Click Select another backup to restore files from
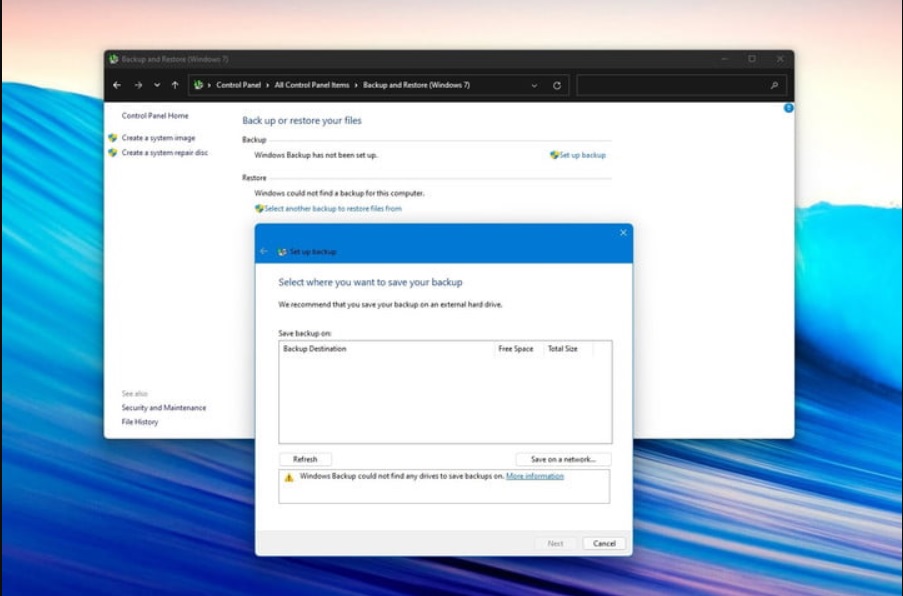Image resolution: width=903 pixels, height=596 pixels. pyautogui.click(x=333, y=208)
